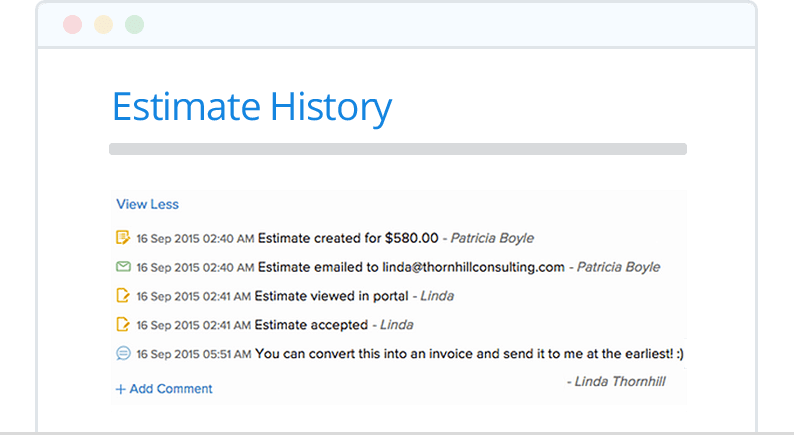Click the envelope icon on the emailed entry
Screen dimensions: 794x435
click(x=123, y=267)
